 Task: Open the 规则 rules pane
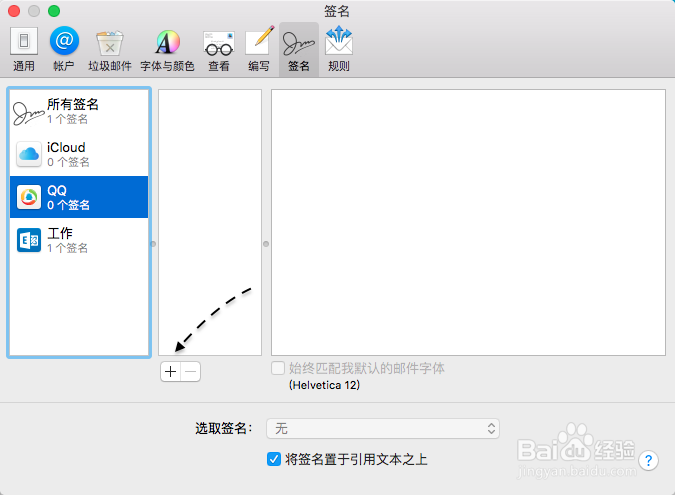tap(339, 50)
